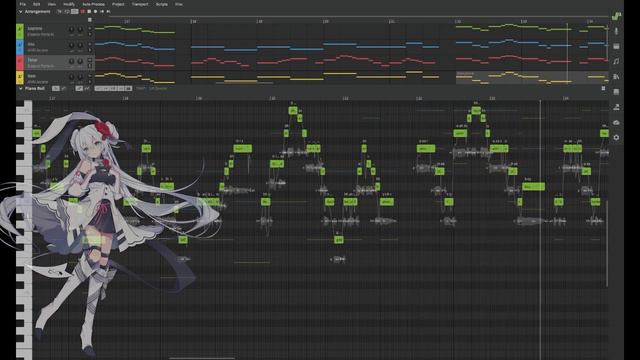Click the horizontal scrollbar at bottom
This screenshot has height=360, width=640.
click(202, 358)
